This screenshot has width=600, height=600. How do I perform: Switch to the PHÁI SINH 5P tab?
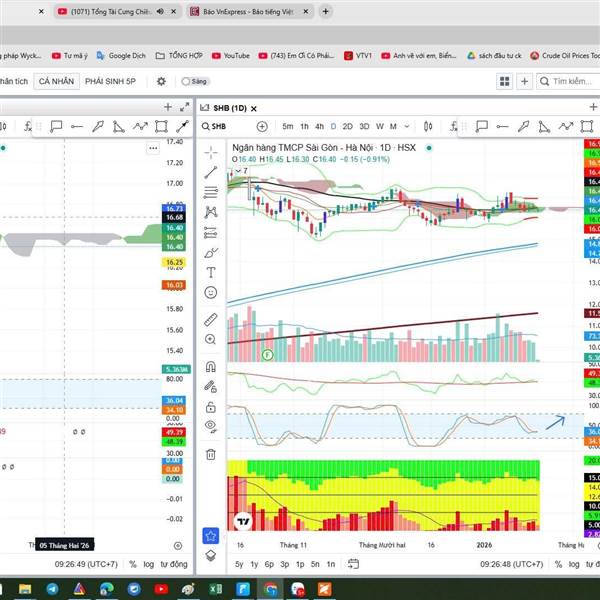coord(110,82)
